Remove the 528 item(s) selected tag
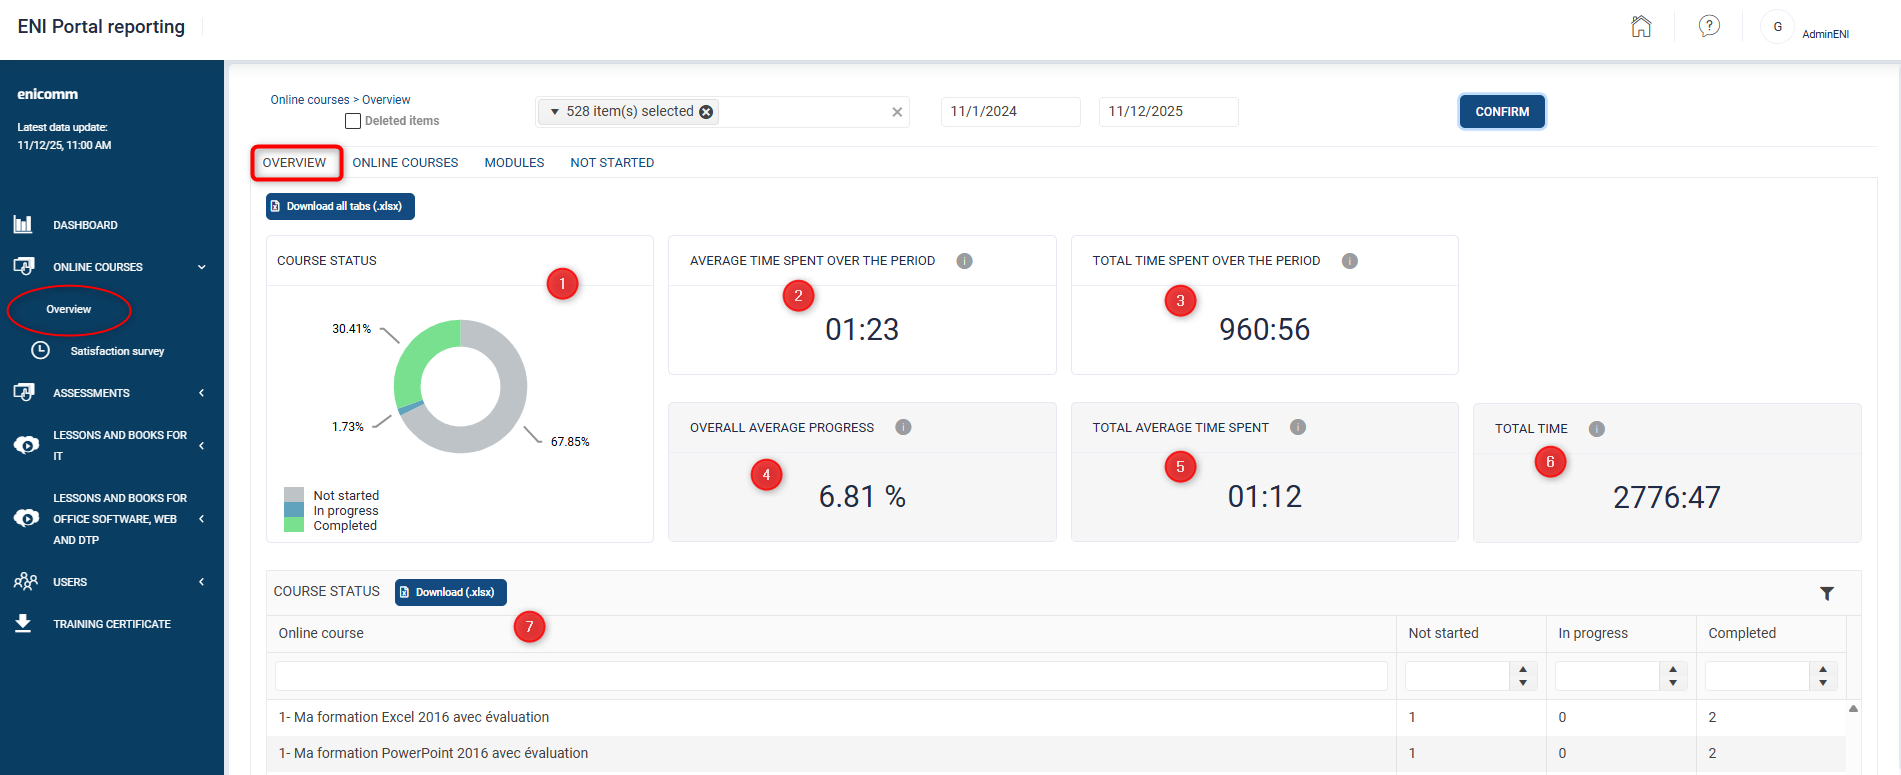The height and width of the screenshot is (775, 1901). (706, 112)
